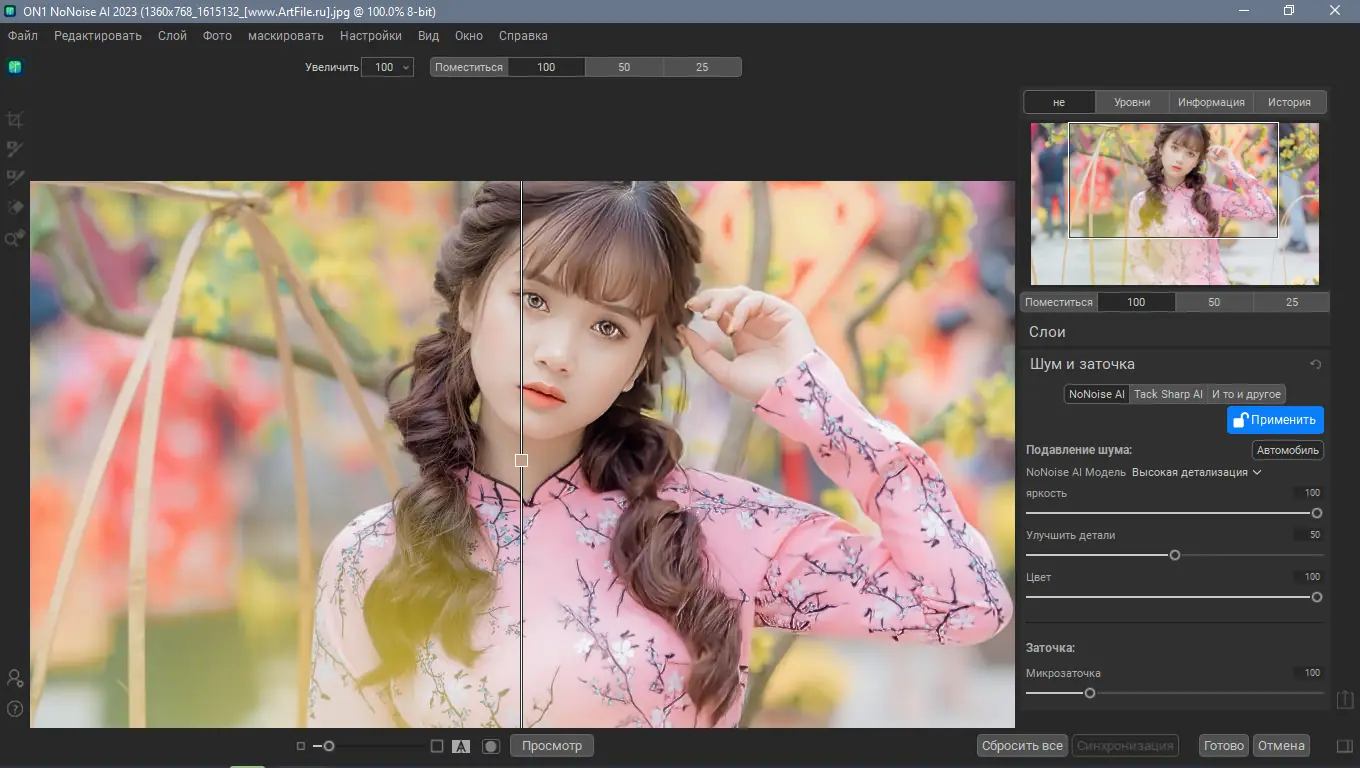Click the blue Применить button

click(1275, 420)
